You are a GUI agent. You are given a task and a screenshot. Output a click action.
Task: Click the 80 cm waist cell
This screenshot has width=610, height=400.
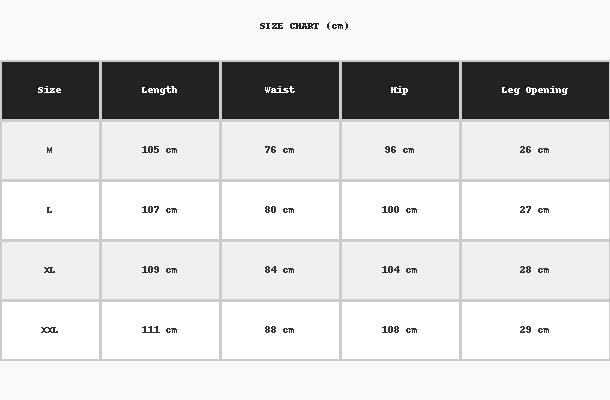280,210
